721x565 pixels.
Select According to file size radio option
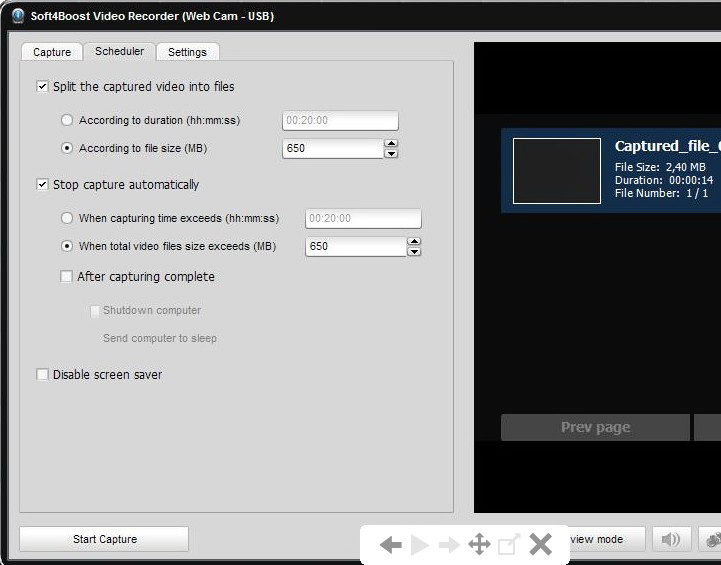(67, 148)
